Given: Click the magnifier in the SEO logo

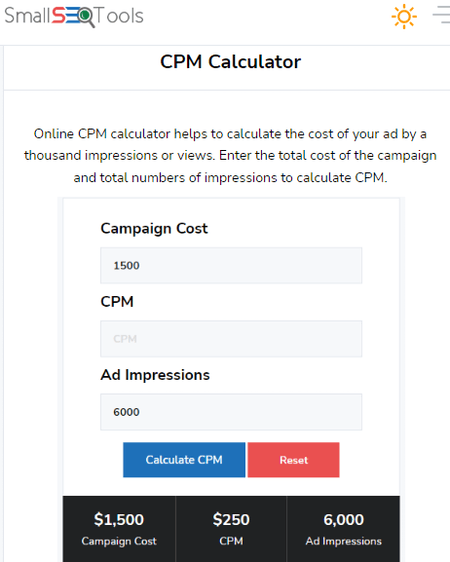Looking at the screenshot, I should (x=87, y=17).
